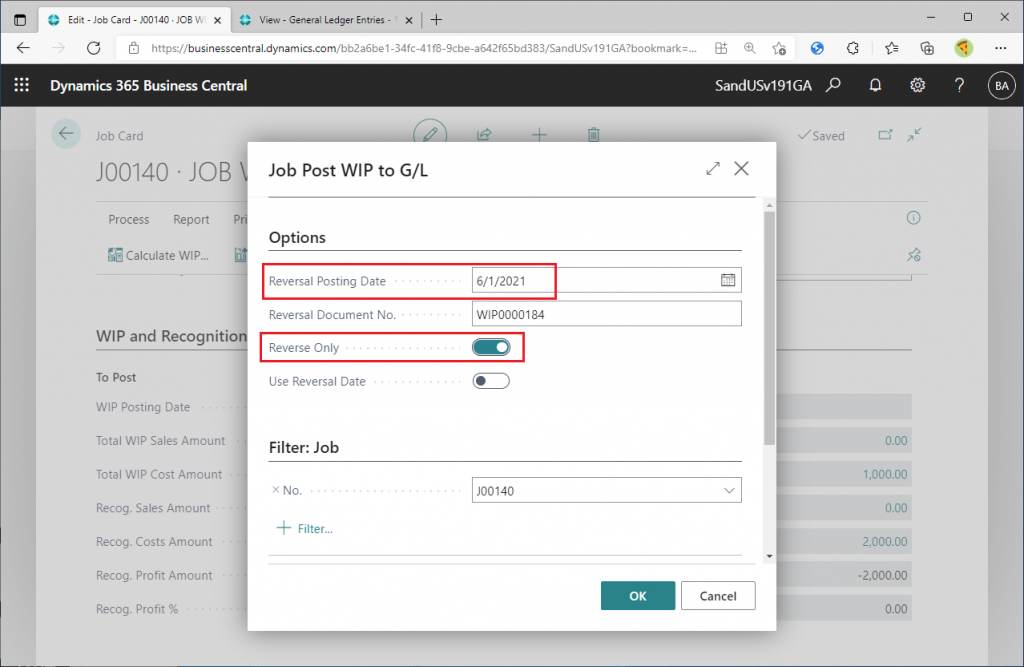Open the BA user account menu

click(1001, 86)
